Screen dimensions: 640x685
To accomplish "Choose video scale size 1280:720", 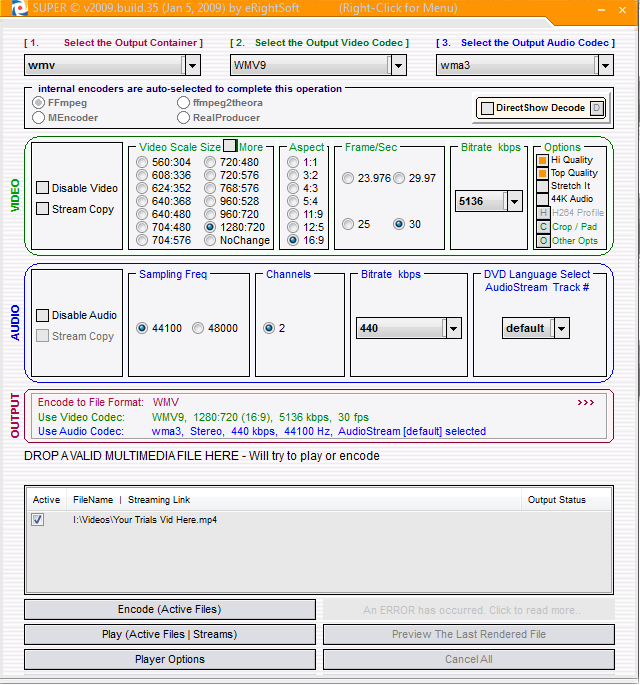I will (x=210, y=227).
